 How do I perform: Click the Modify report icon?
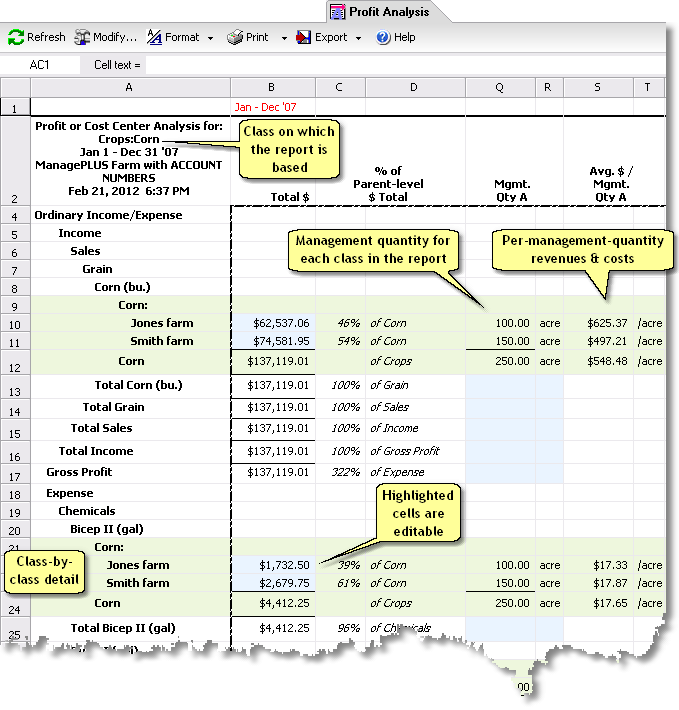(x=82, y=38)
